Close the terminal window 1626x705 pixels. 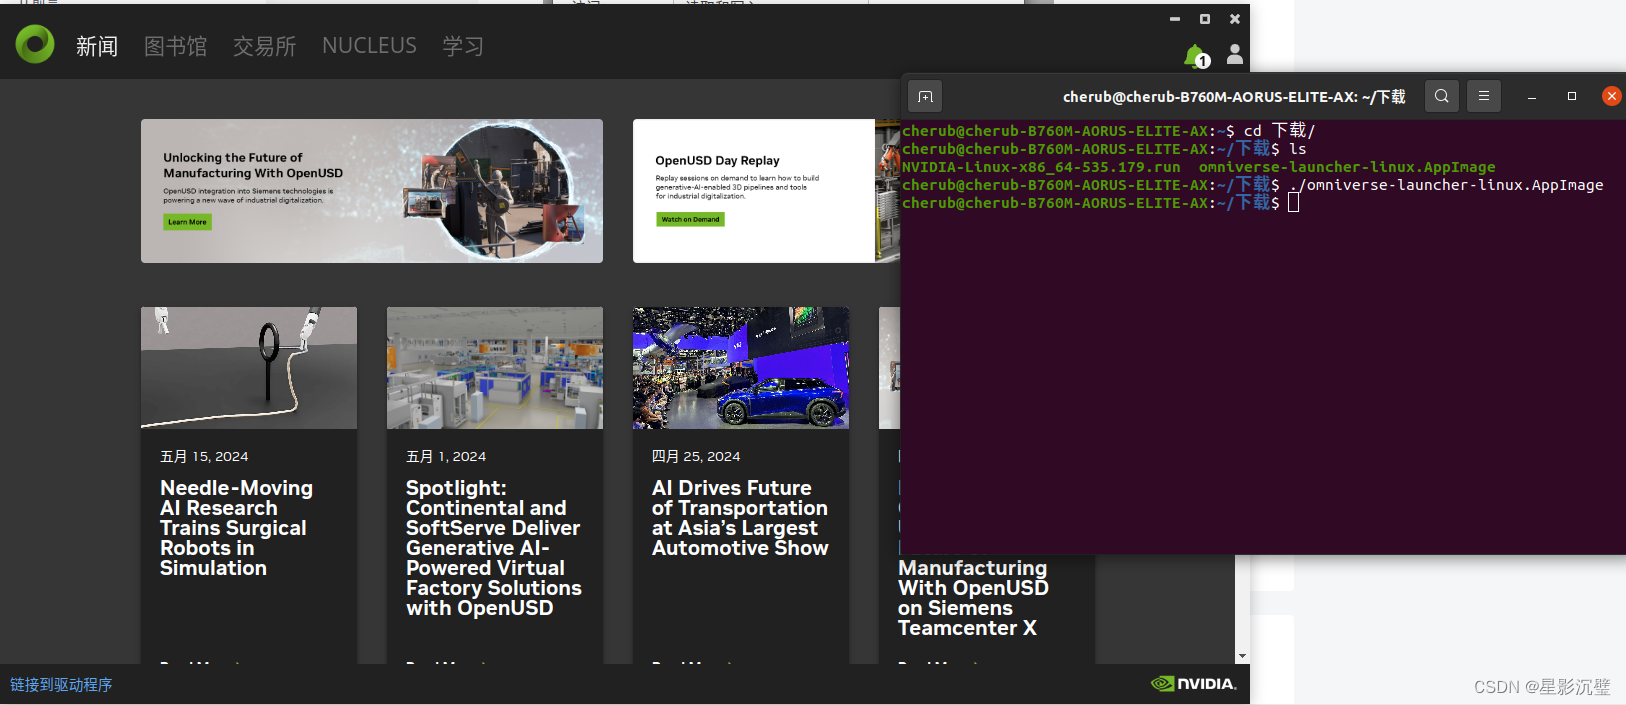1611,96
